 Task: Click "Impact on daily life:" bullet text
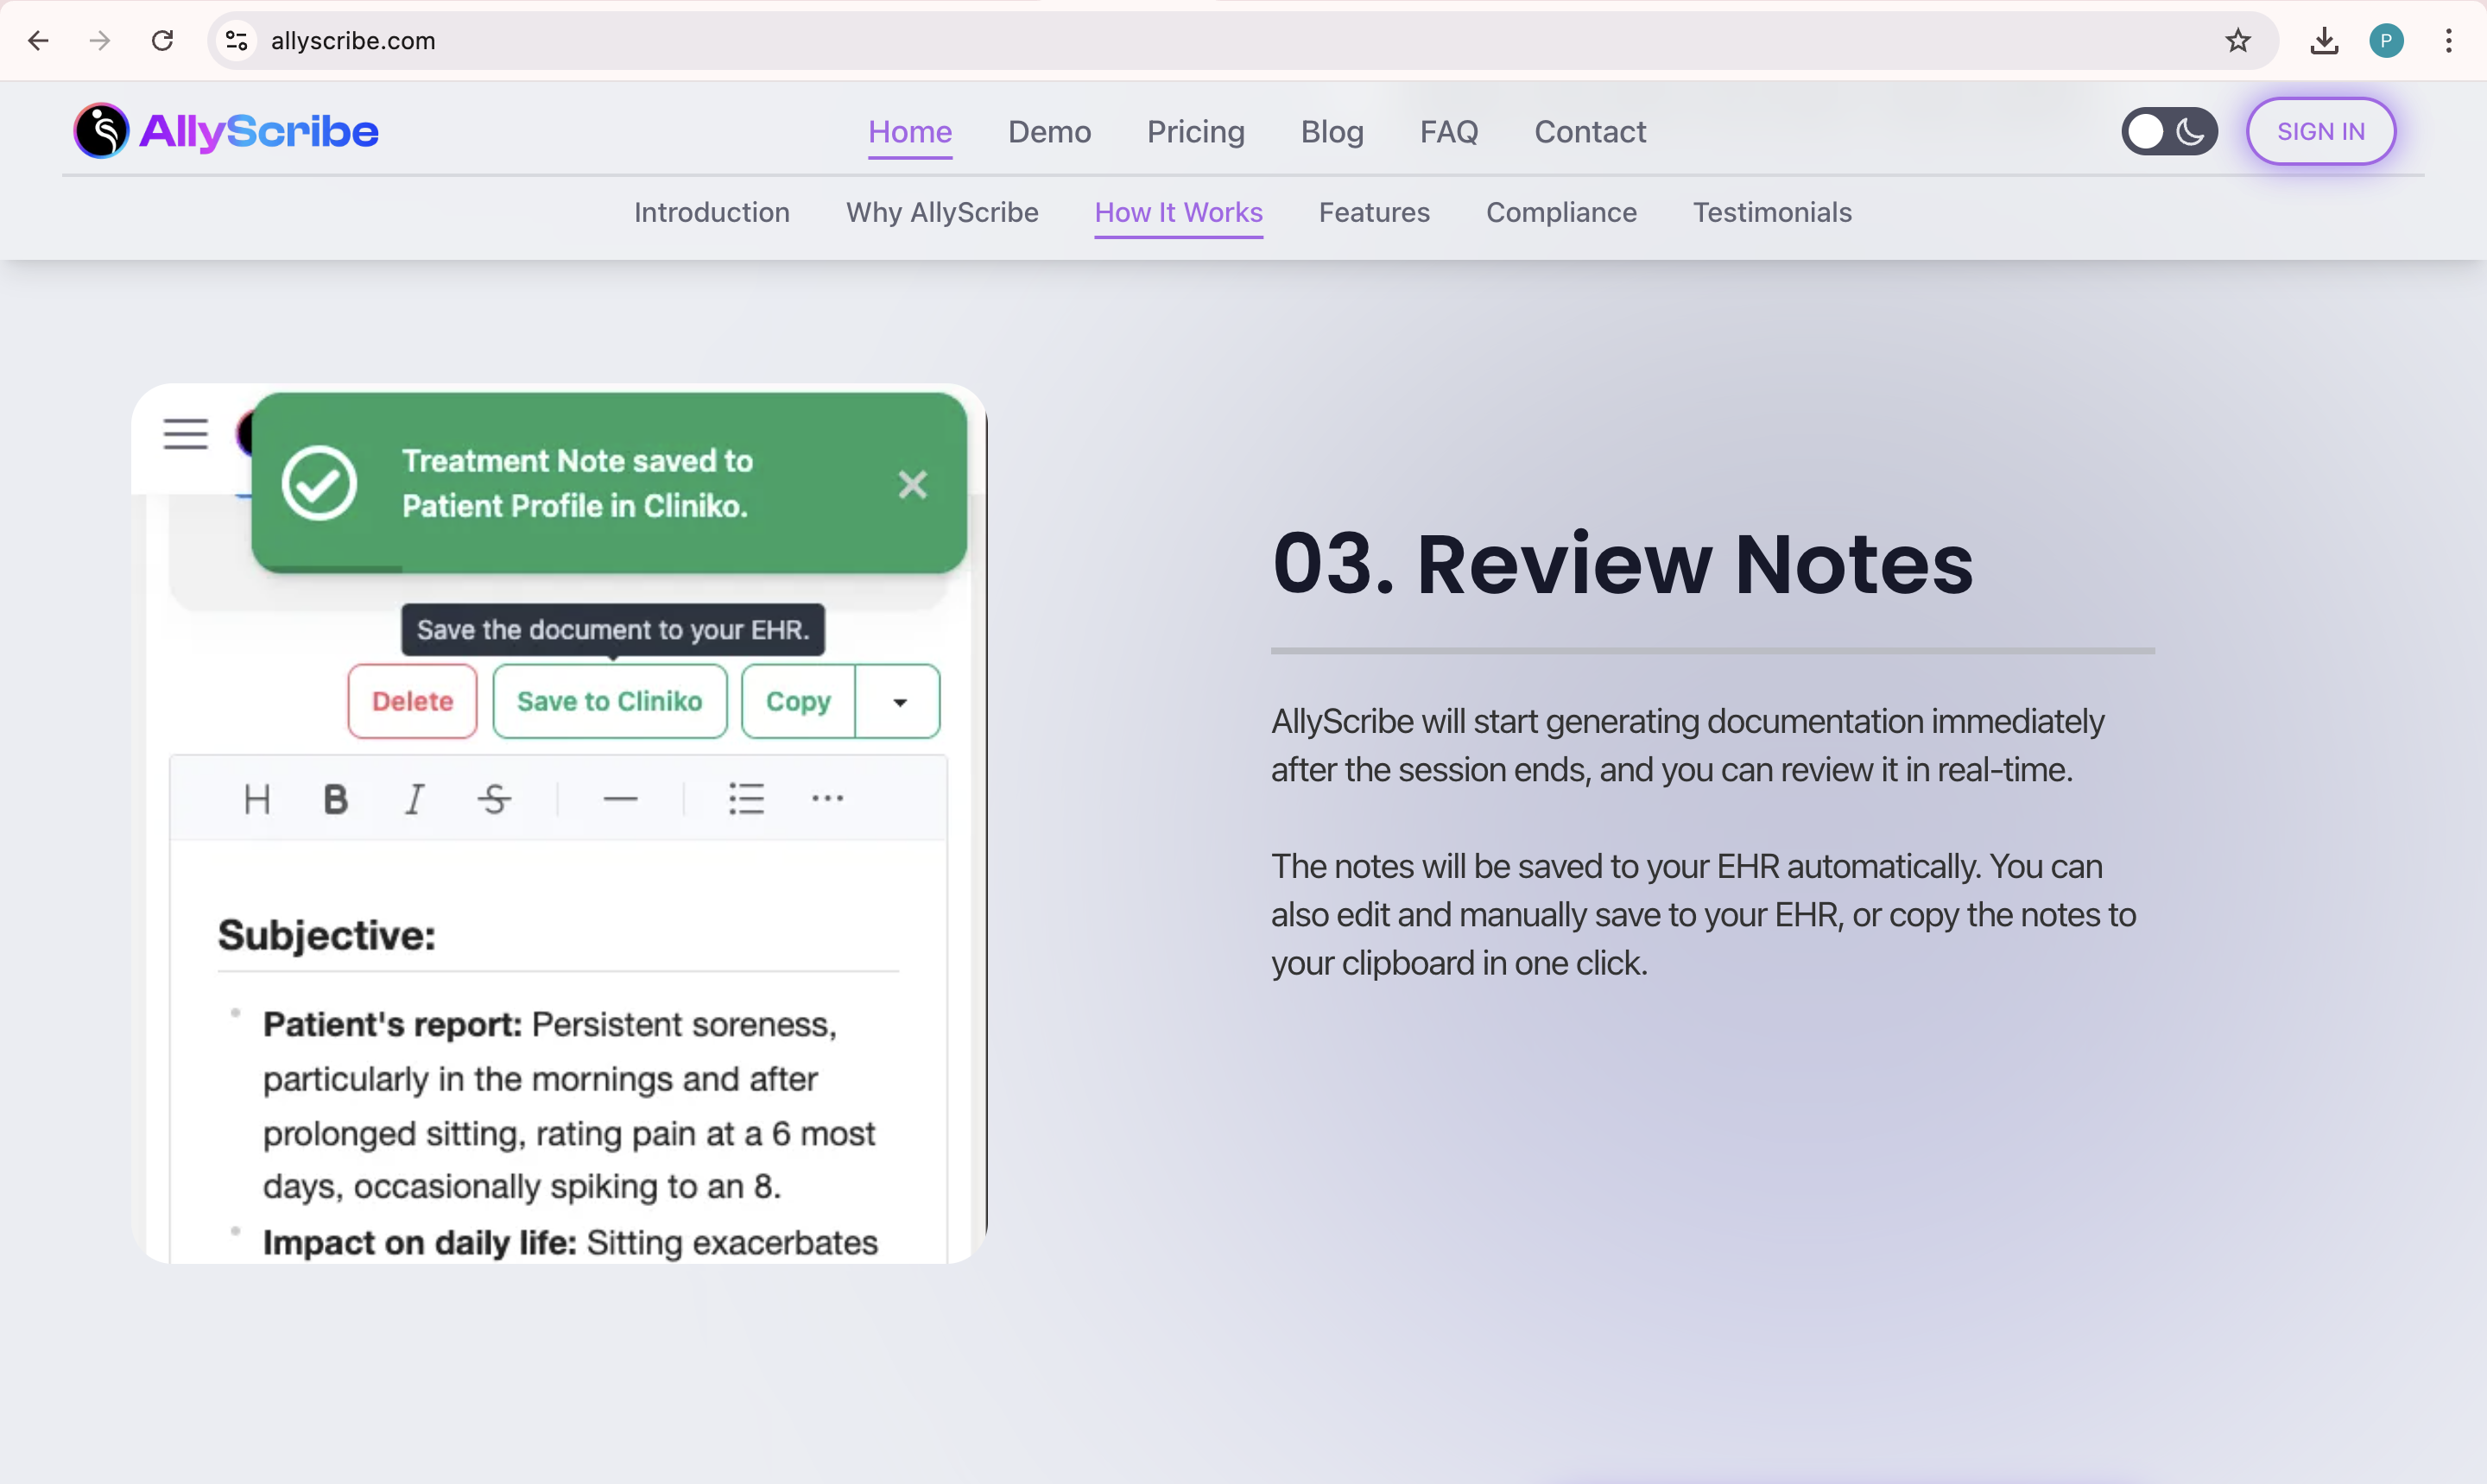click(x=420, y=1243)
